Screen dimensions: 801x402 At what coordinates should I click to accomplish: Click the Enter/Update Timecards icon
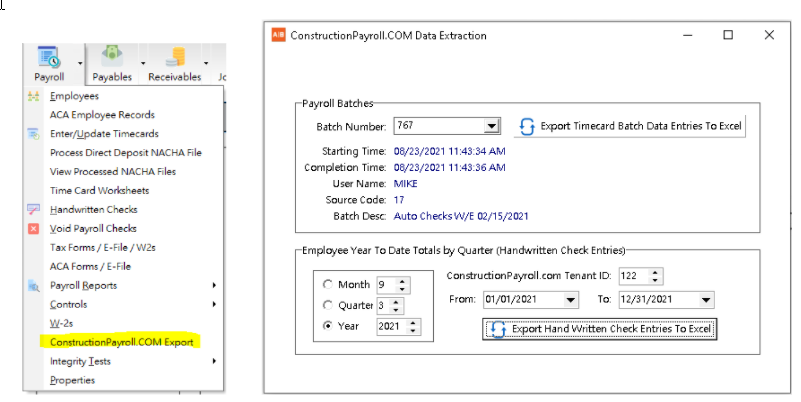(33, 134)
